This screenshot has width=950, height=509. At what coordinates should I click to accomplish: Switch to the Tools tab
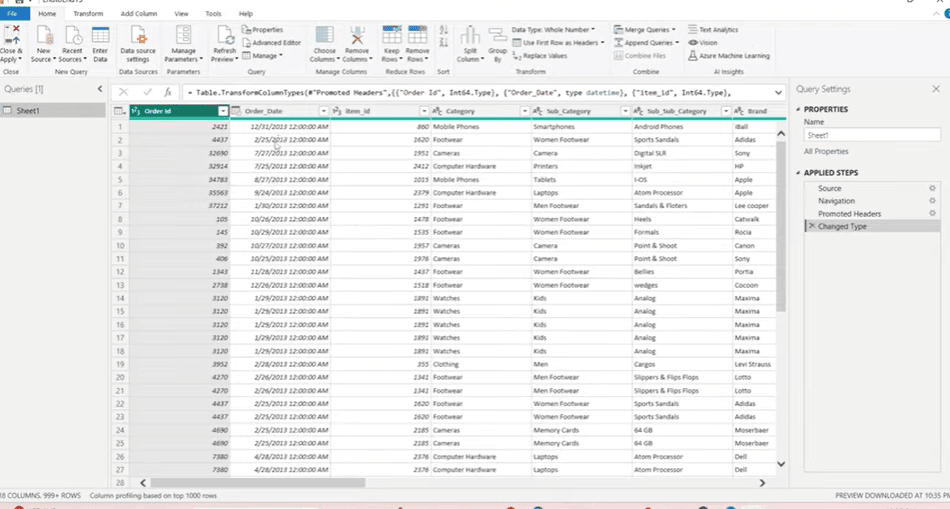coord(213,13)
